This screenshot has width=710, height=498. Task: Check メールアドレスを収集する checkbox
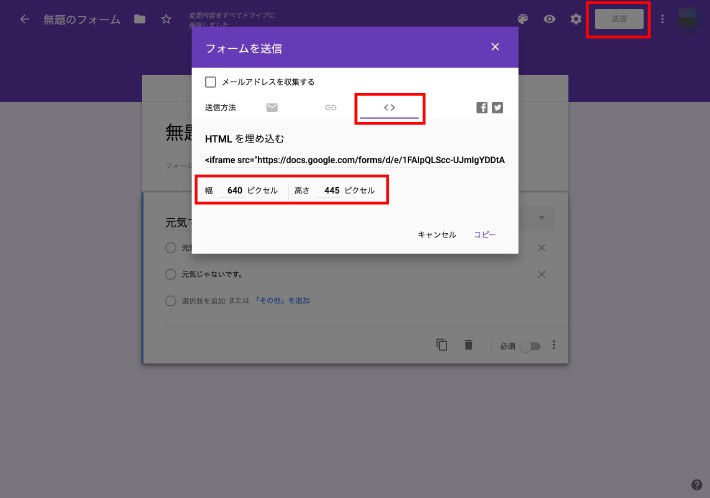(x=211, y=82)
